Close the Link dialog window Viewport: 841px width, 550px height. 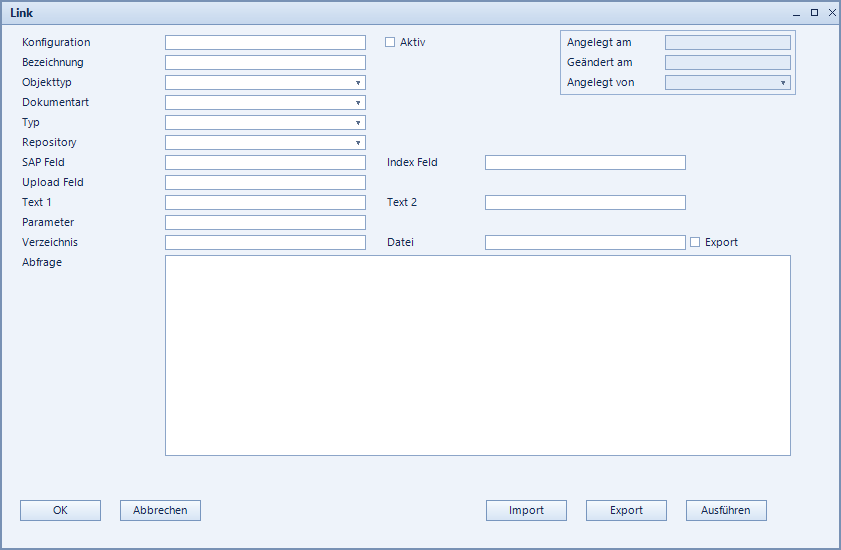pyautogui.click(x=832, y=12)
